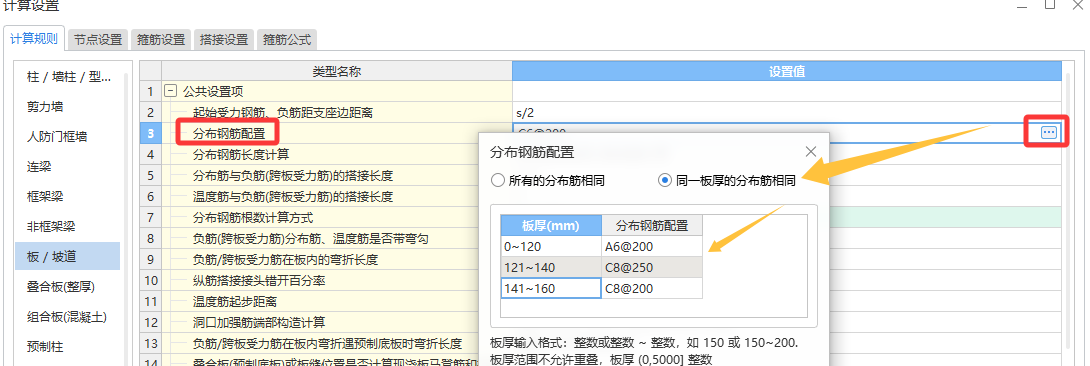Select 连梁 in the component list
1090x366 pixels.
click(x=68, y=167)
